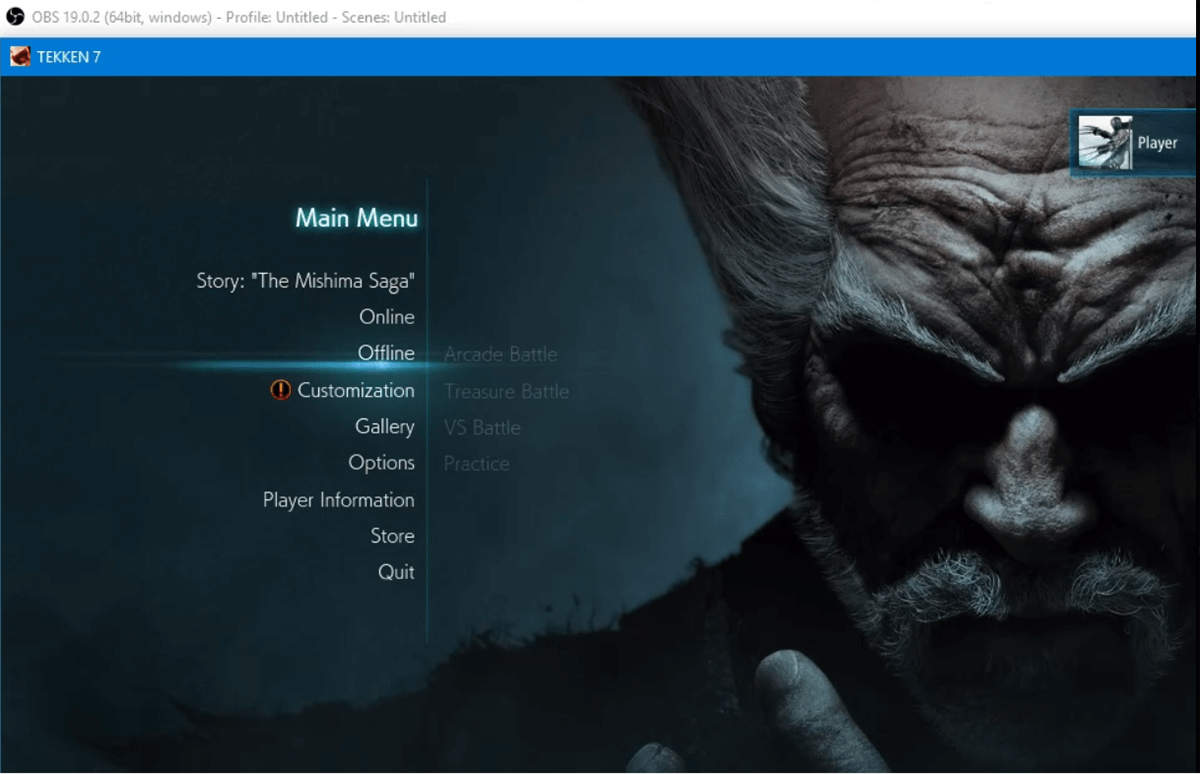Open the Gallery menu entry
This screenshot has height=774, width=1200.
[385, 427]
